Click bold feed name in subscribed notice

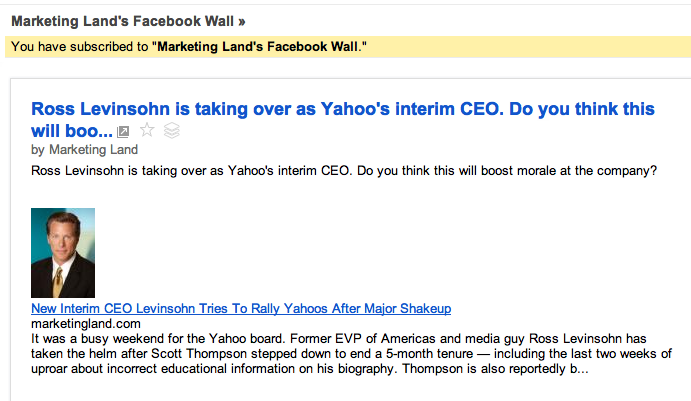coord(258,47)
